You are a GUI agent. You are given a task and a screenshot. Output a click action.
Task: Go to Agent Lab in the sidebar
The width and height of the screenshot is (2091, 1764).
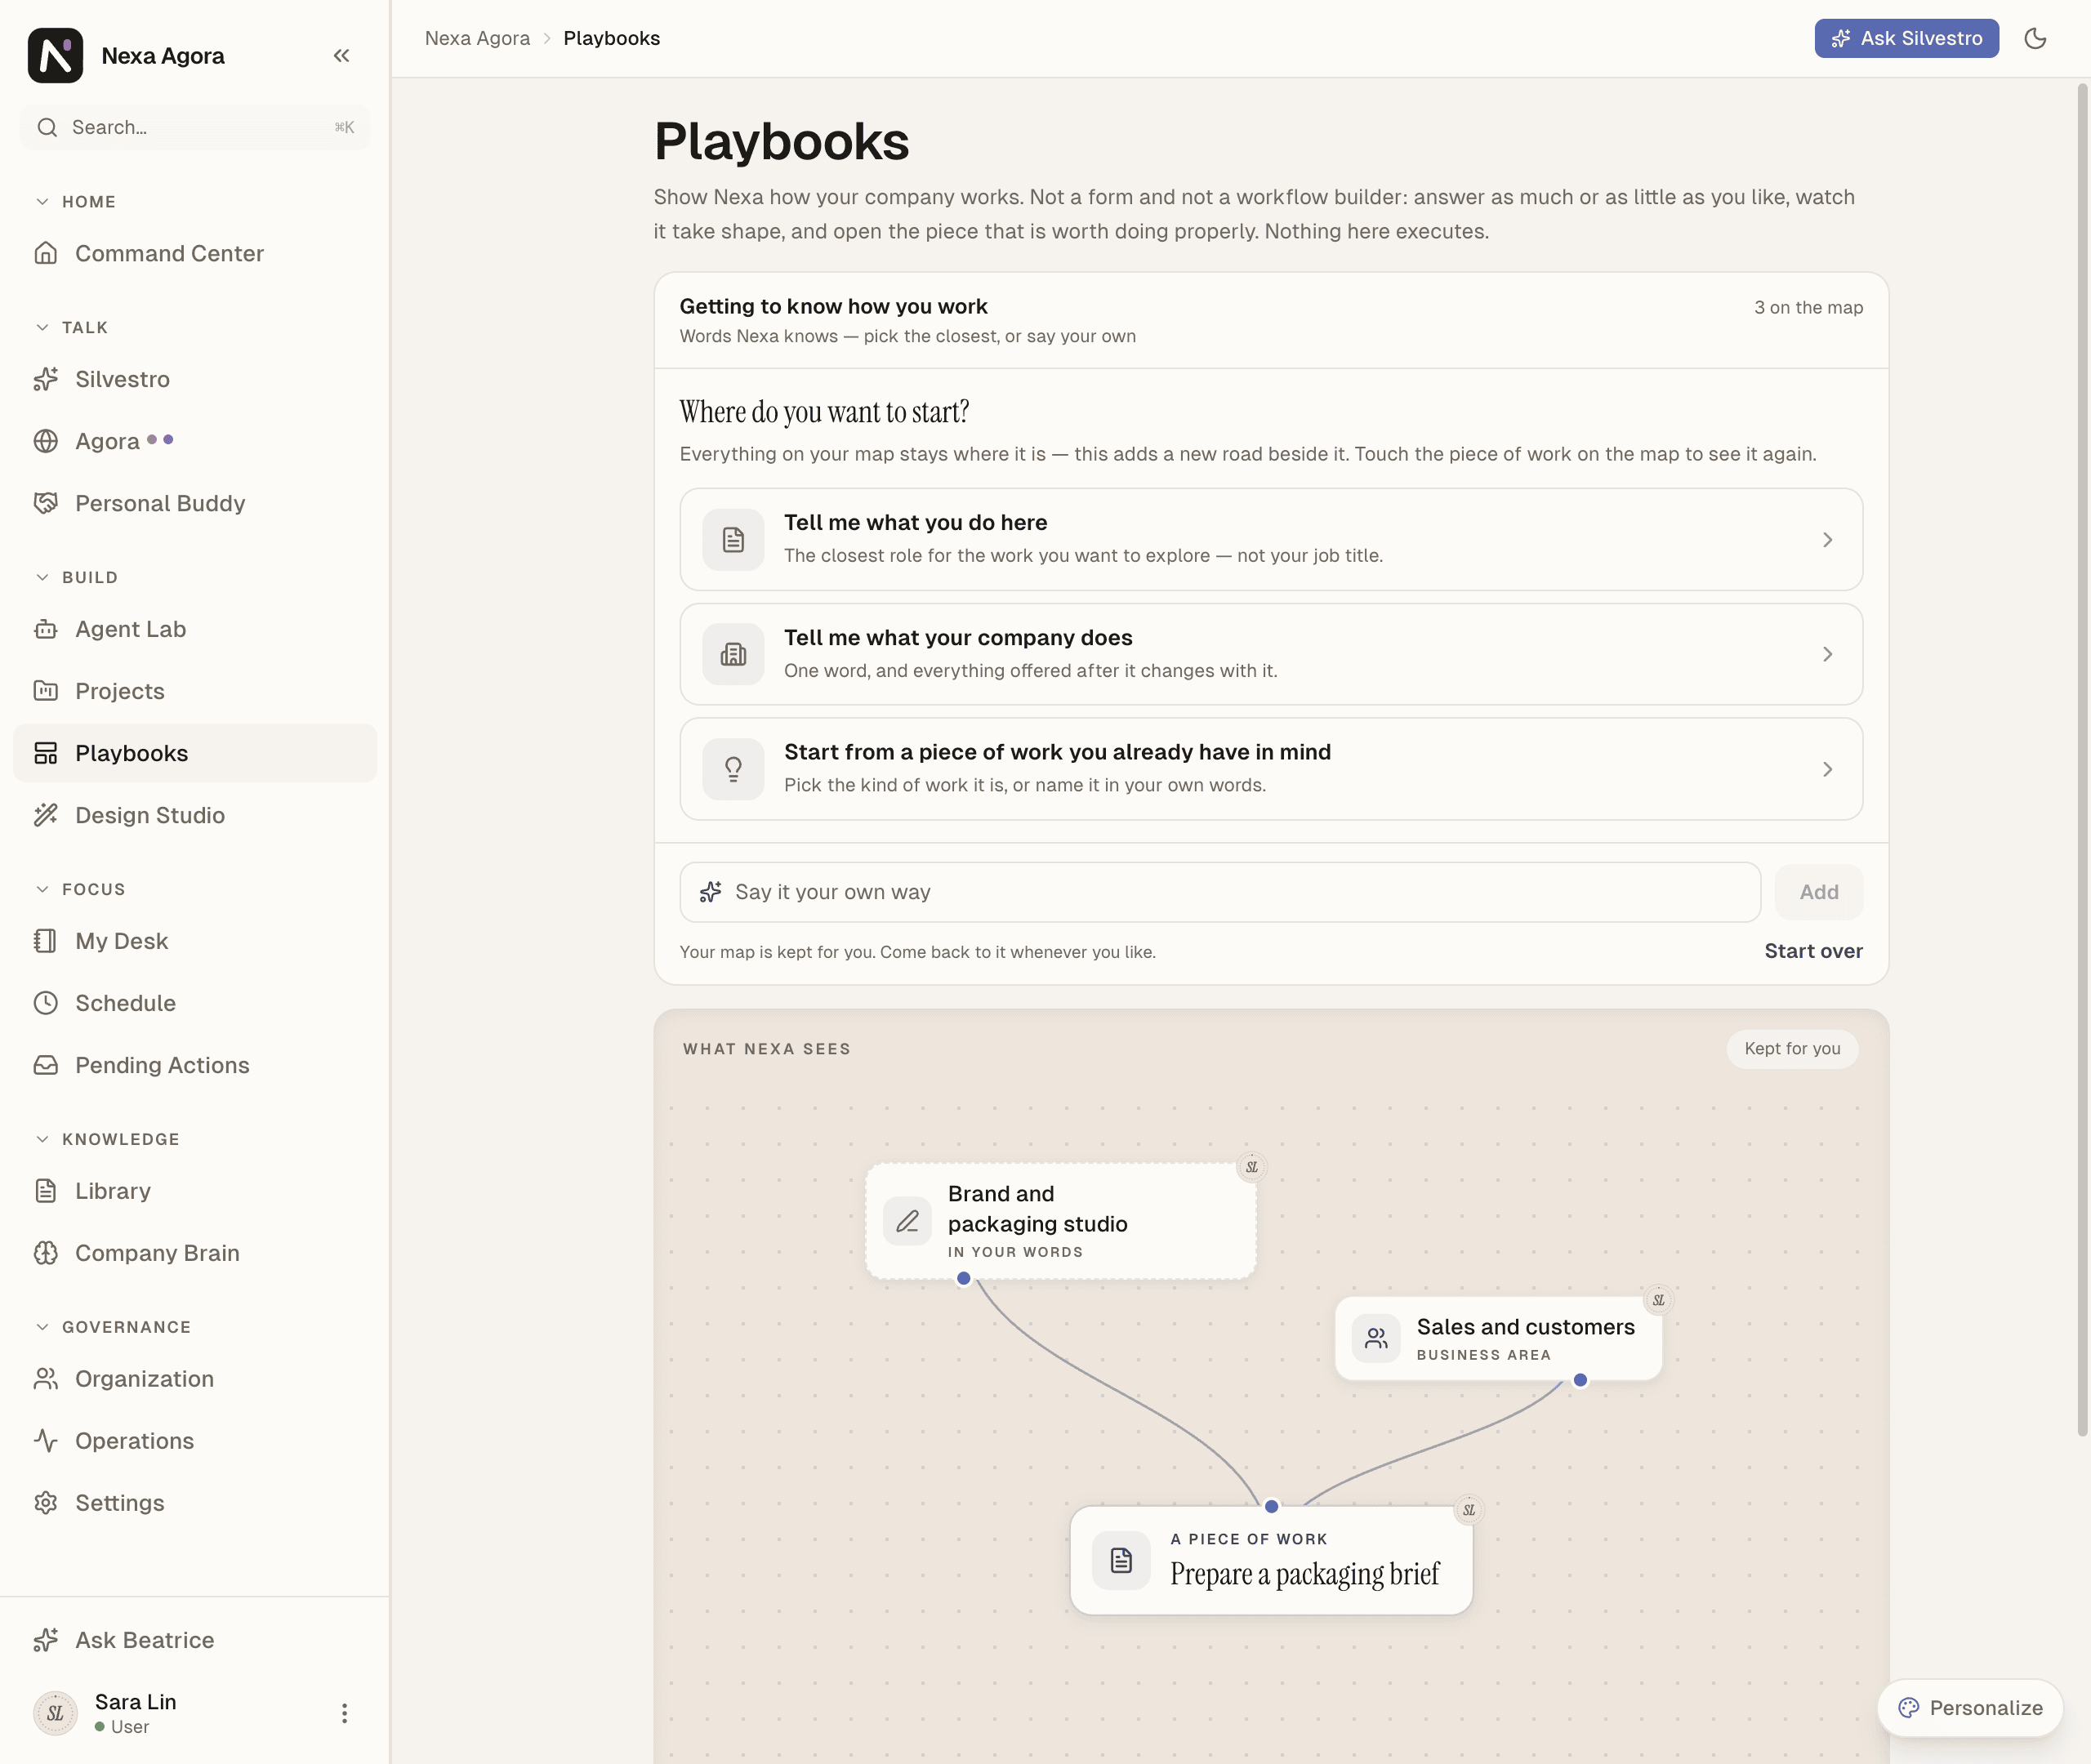click(x=195, y=629)
